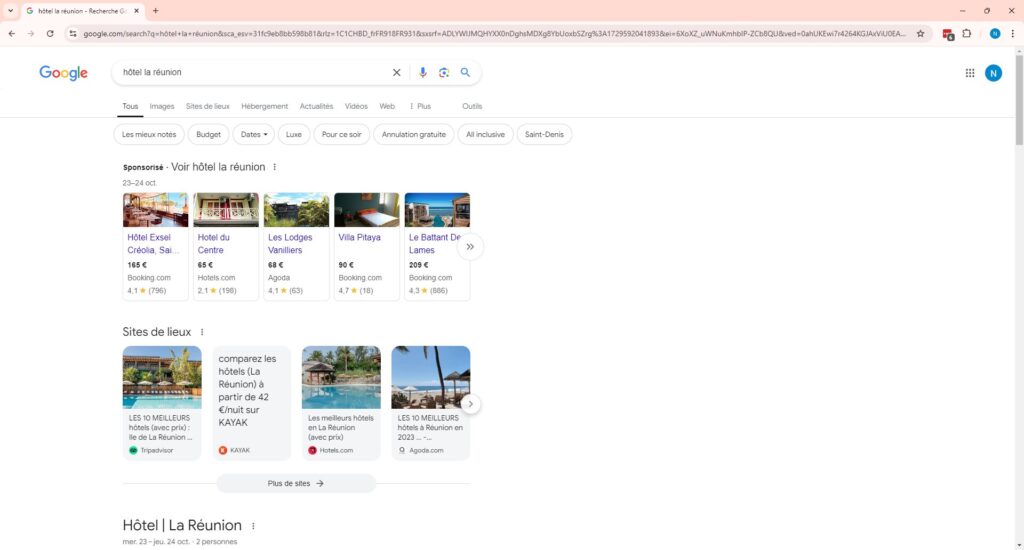Open Google Lens image search icon
The width and height of the screenshot is (1024, 550).
coord(444,73)
